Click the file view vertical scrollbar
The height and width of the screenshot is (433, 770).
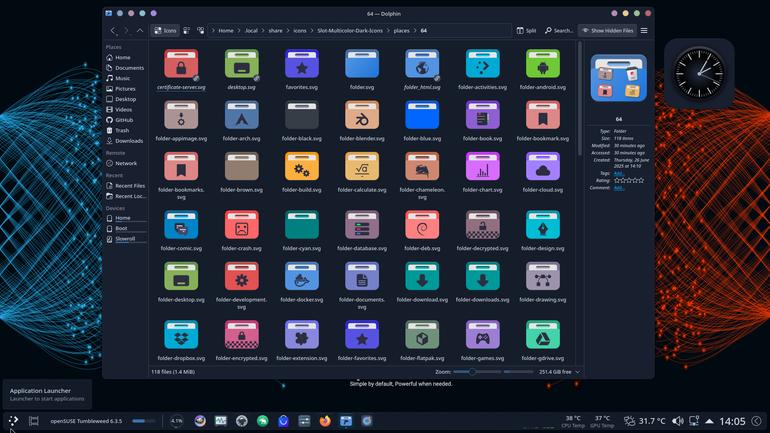pos(580,99)
